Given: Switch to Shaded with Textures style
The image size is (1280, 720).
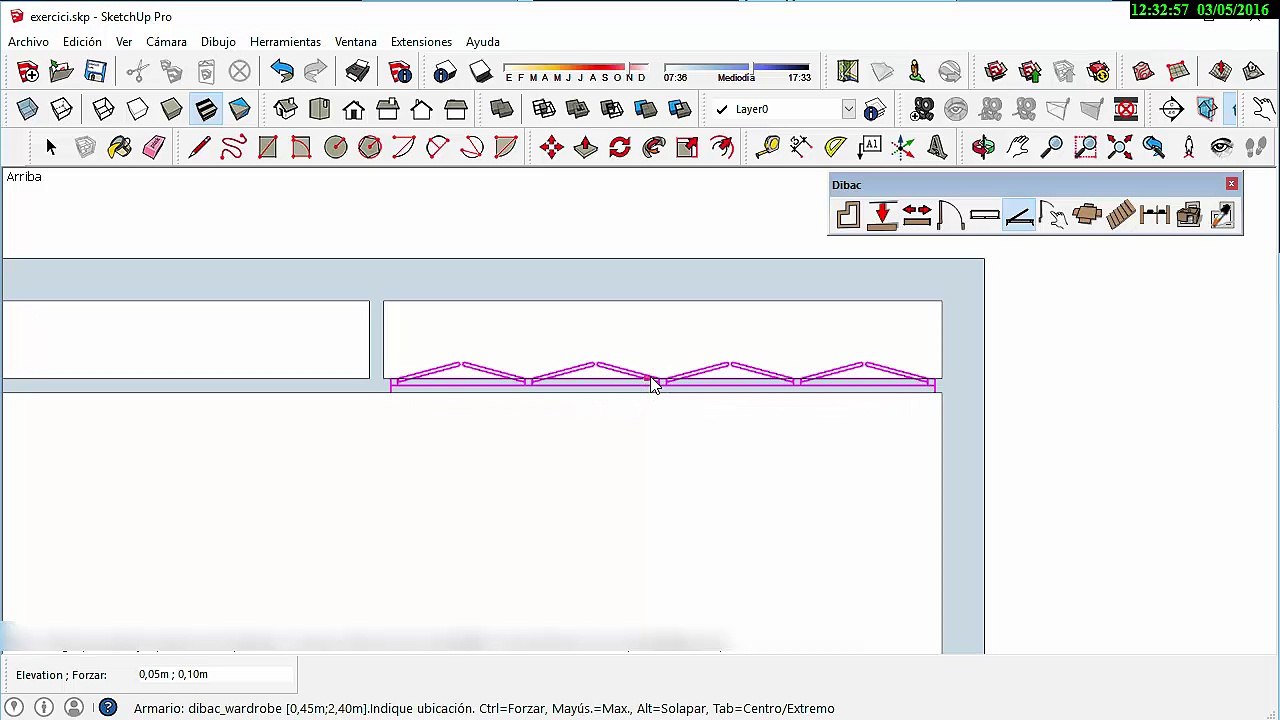Looking at the screenshot, I should [x=205, y=109].
